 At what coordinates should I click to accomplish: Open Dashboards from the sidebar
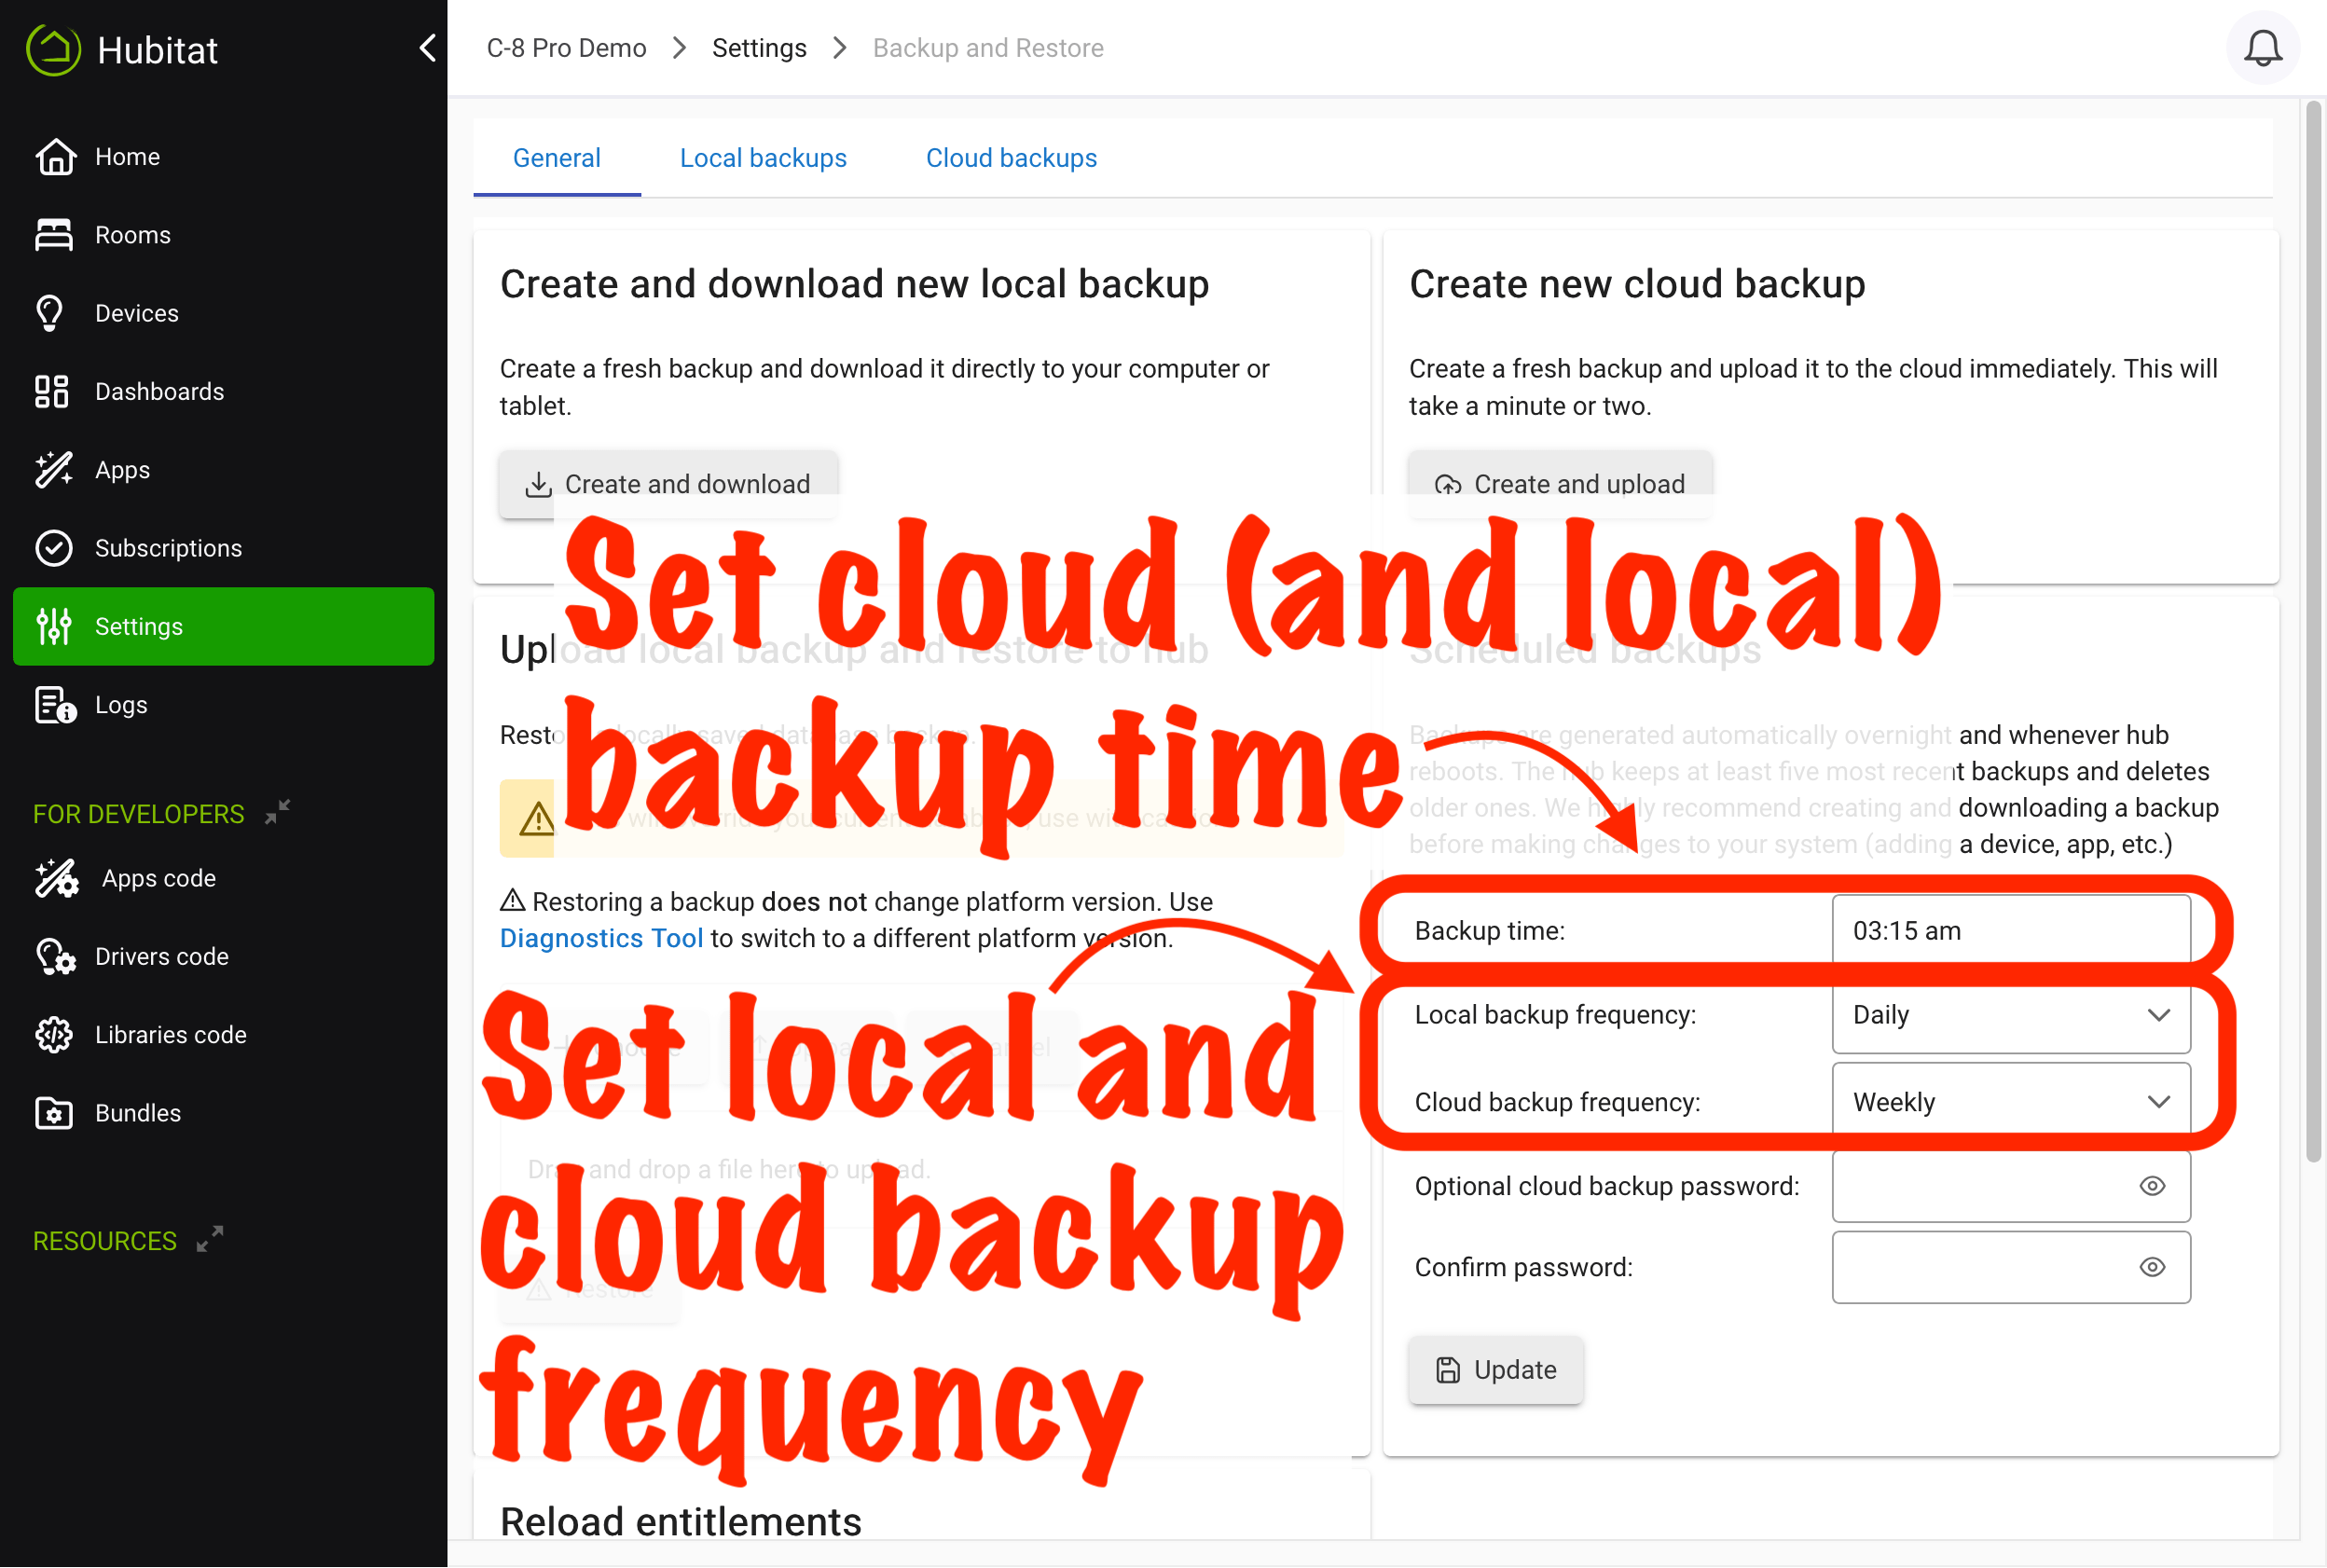pos(223,391)
